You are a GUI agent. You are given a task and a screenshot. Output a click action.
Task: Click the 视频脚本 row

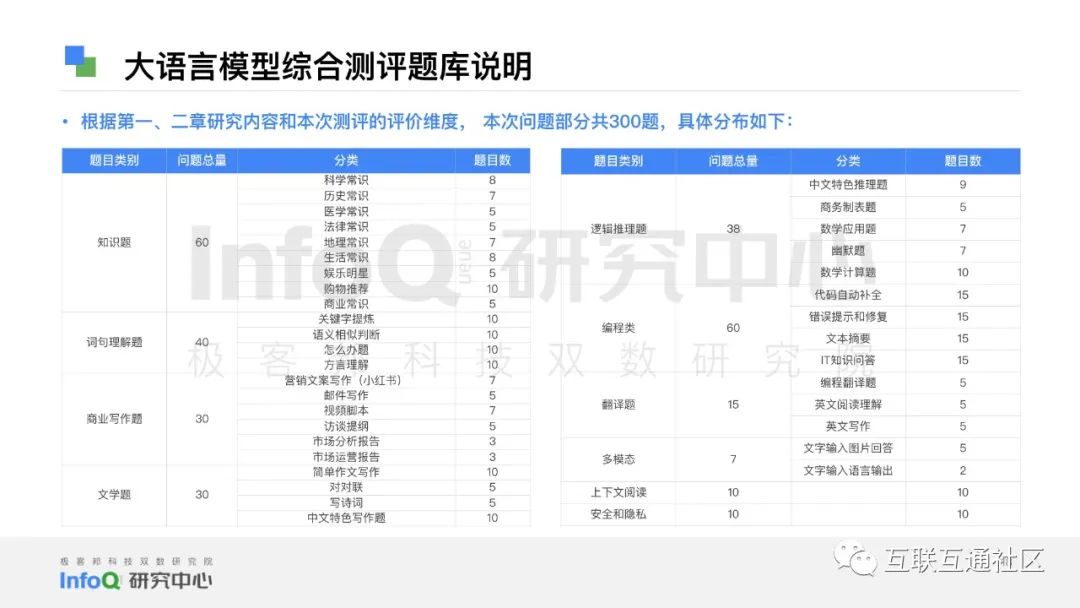pyautogui.click(x=384, y=410)
